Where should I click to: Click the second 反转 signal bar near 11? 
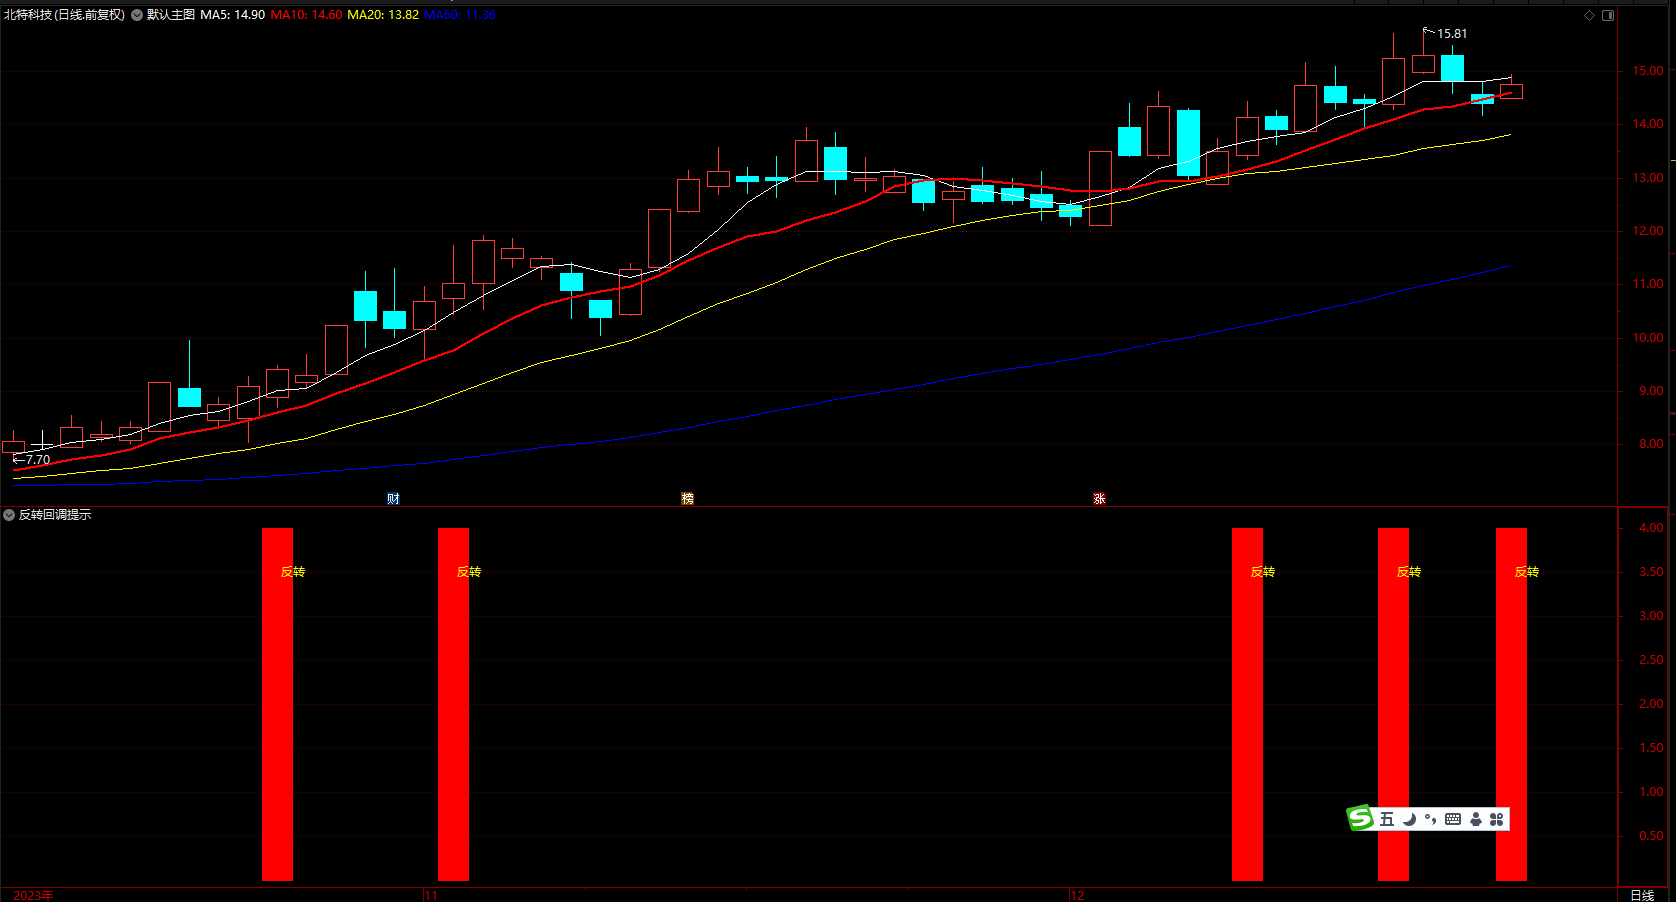click(x=453, y=704)
